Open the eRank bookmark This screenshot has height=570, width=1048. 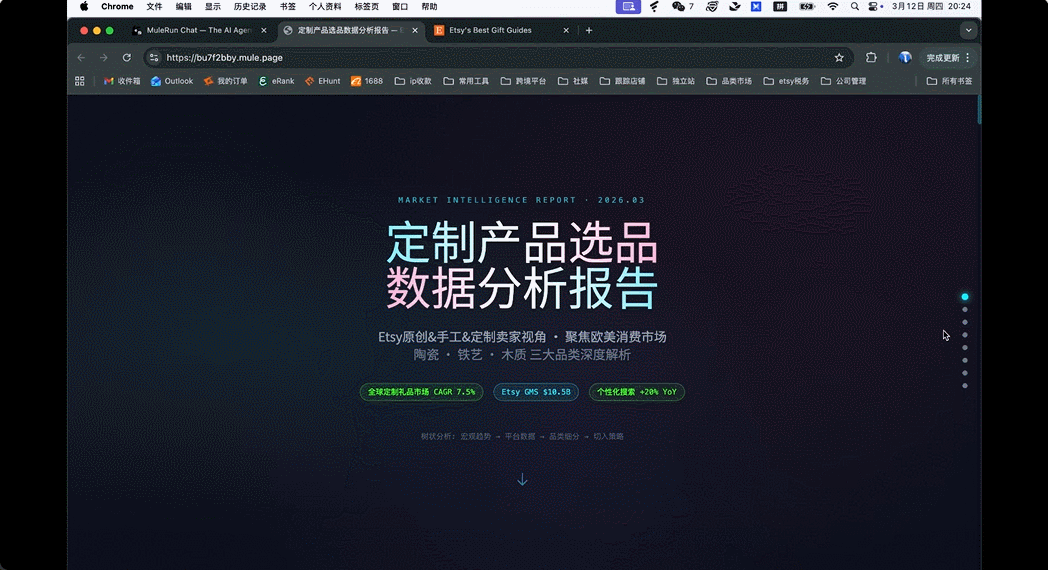[276, 81]
